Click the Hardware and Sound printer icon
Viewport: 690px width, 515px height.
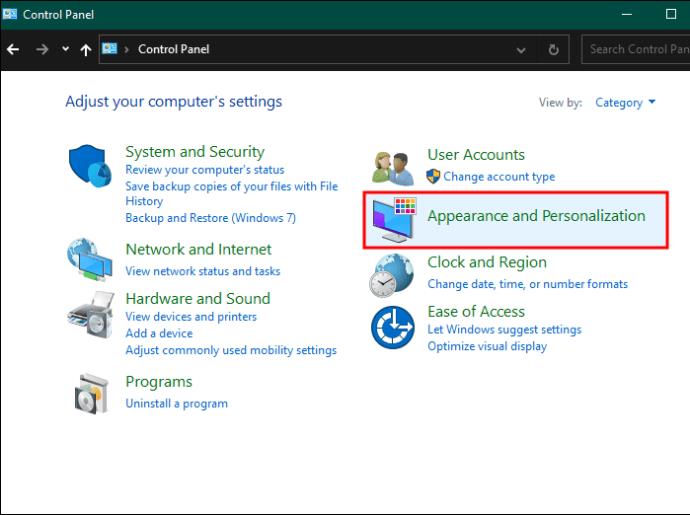[91, 315]
